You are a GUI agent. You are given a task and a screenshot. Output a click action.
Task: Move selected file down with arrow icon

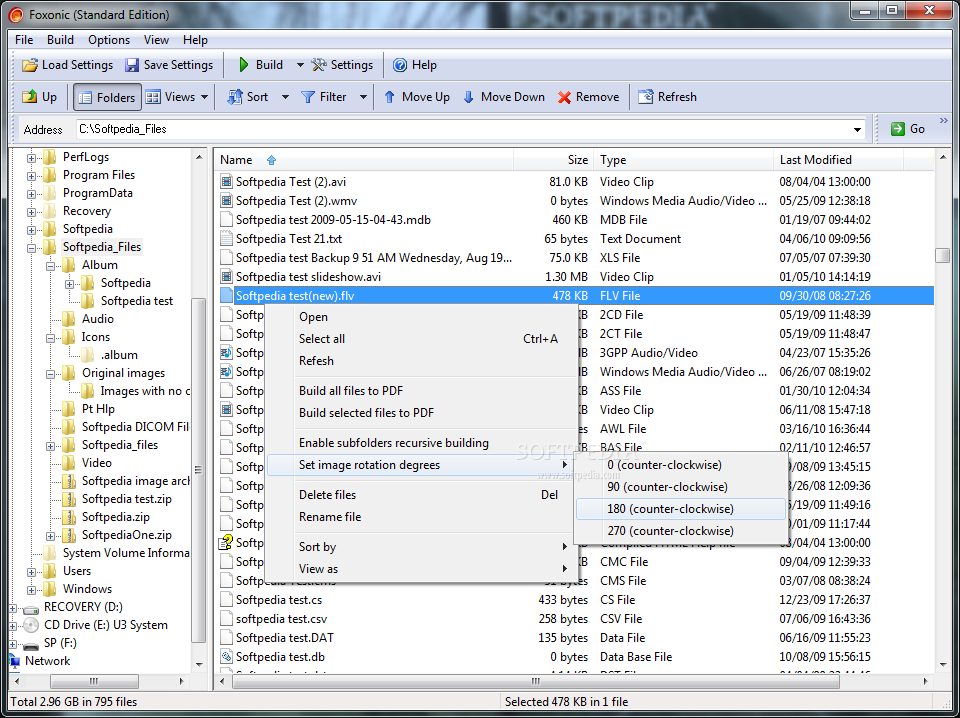pos(468,97)
